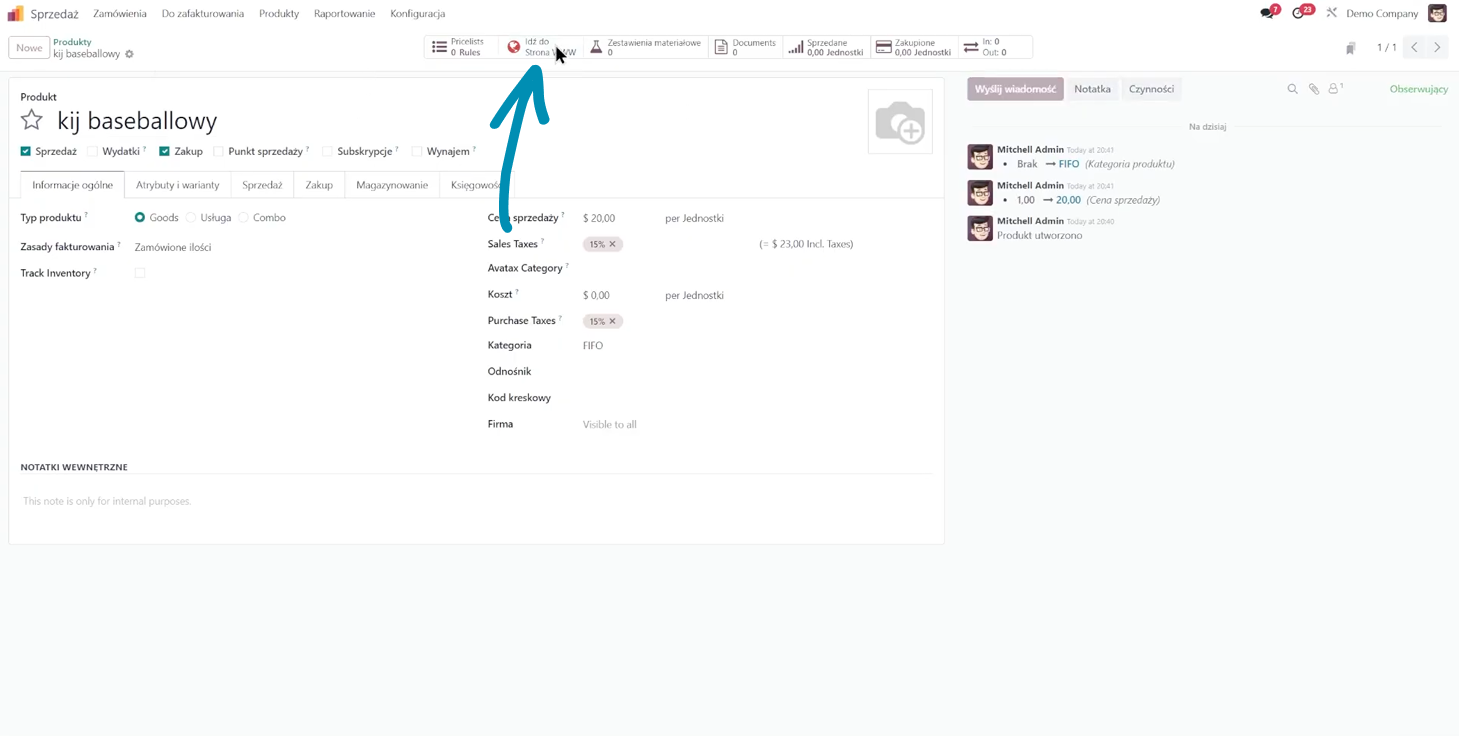Open the Pricelists smart button

460,47
